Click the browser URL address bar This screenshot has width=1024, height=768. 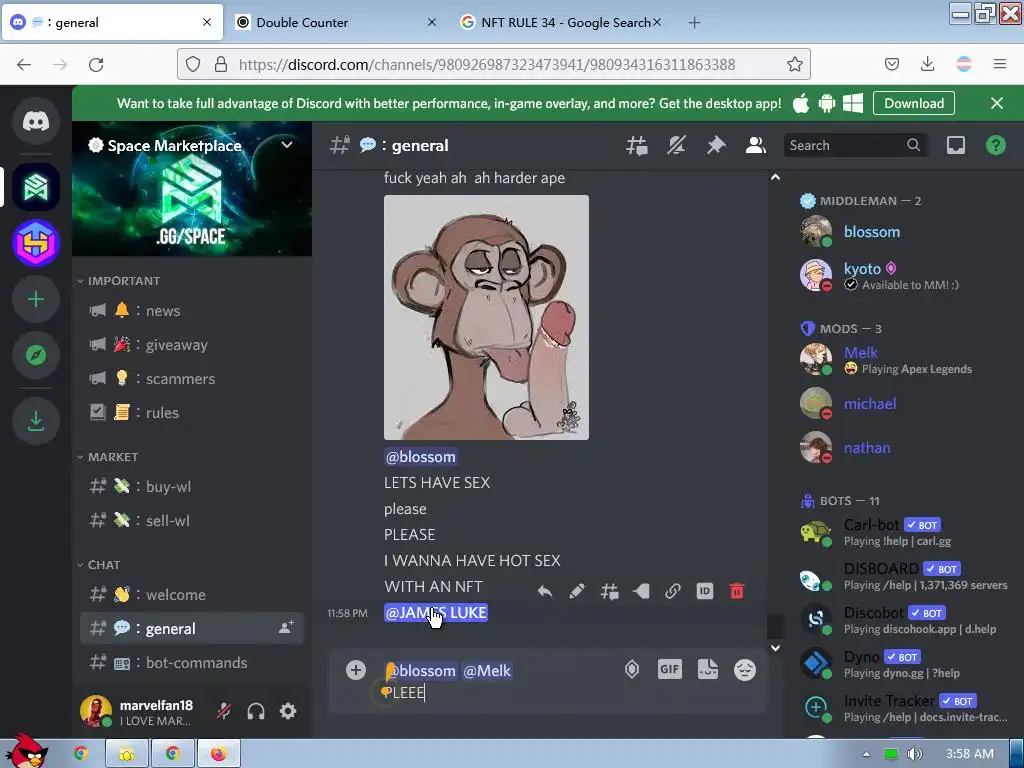493,64
